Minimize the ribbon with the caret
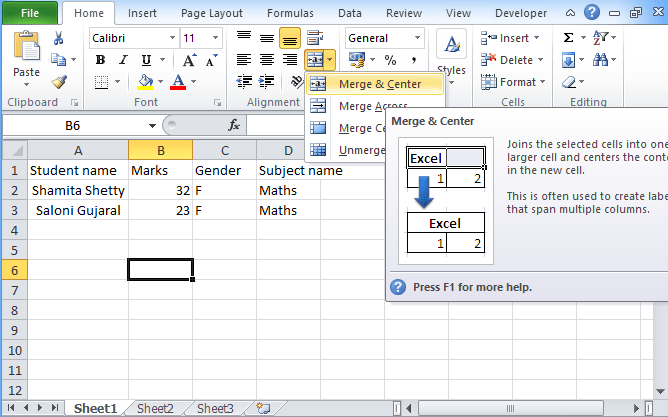Viewport: 668px width, 417px height. click(x=570, y=13)
